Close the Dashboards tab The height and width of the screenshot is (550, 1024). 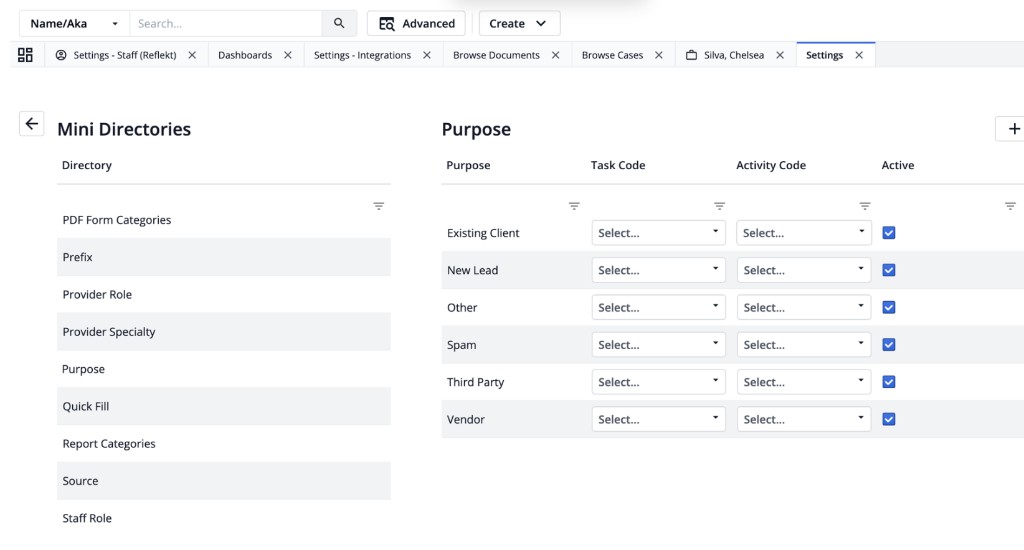tap(287, 56)
